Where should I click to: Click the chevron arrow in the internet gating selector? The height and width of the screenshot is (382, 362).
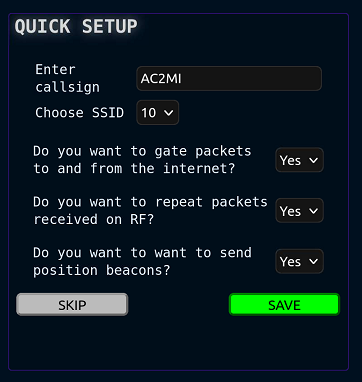pos(313,160)
